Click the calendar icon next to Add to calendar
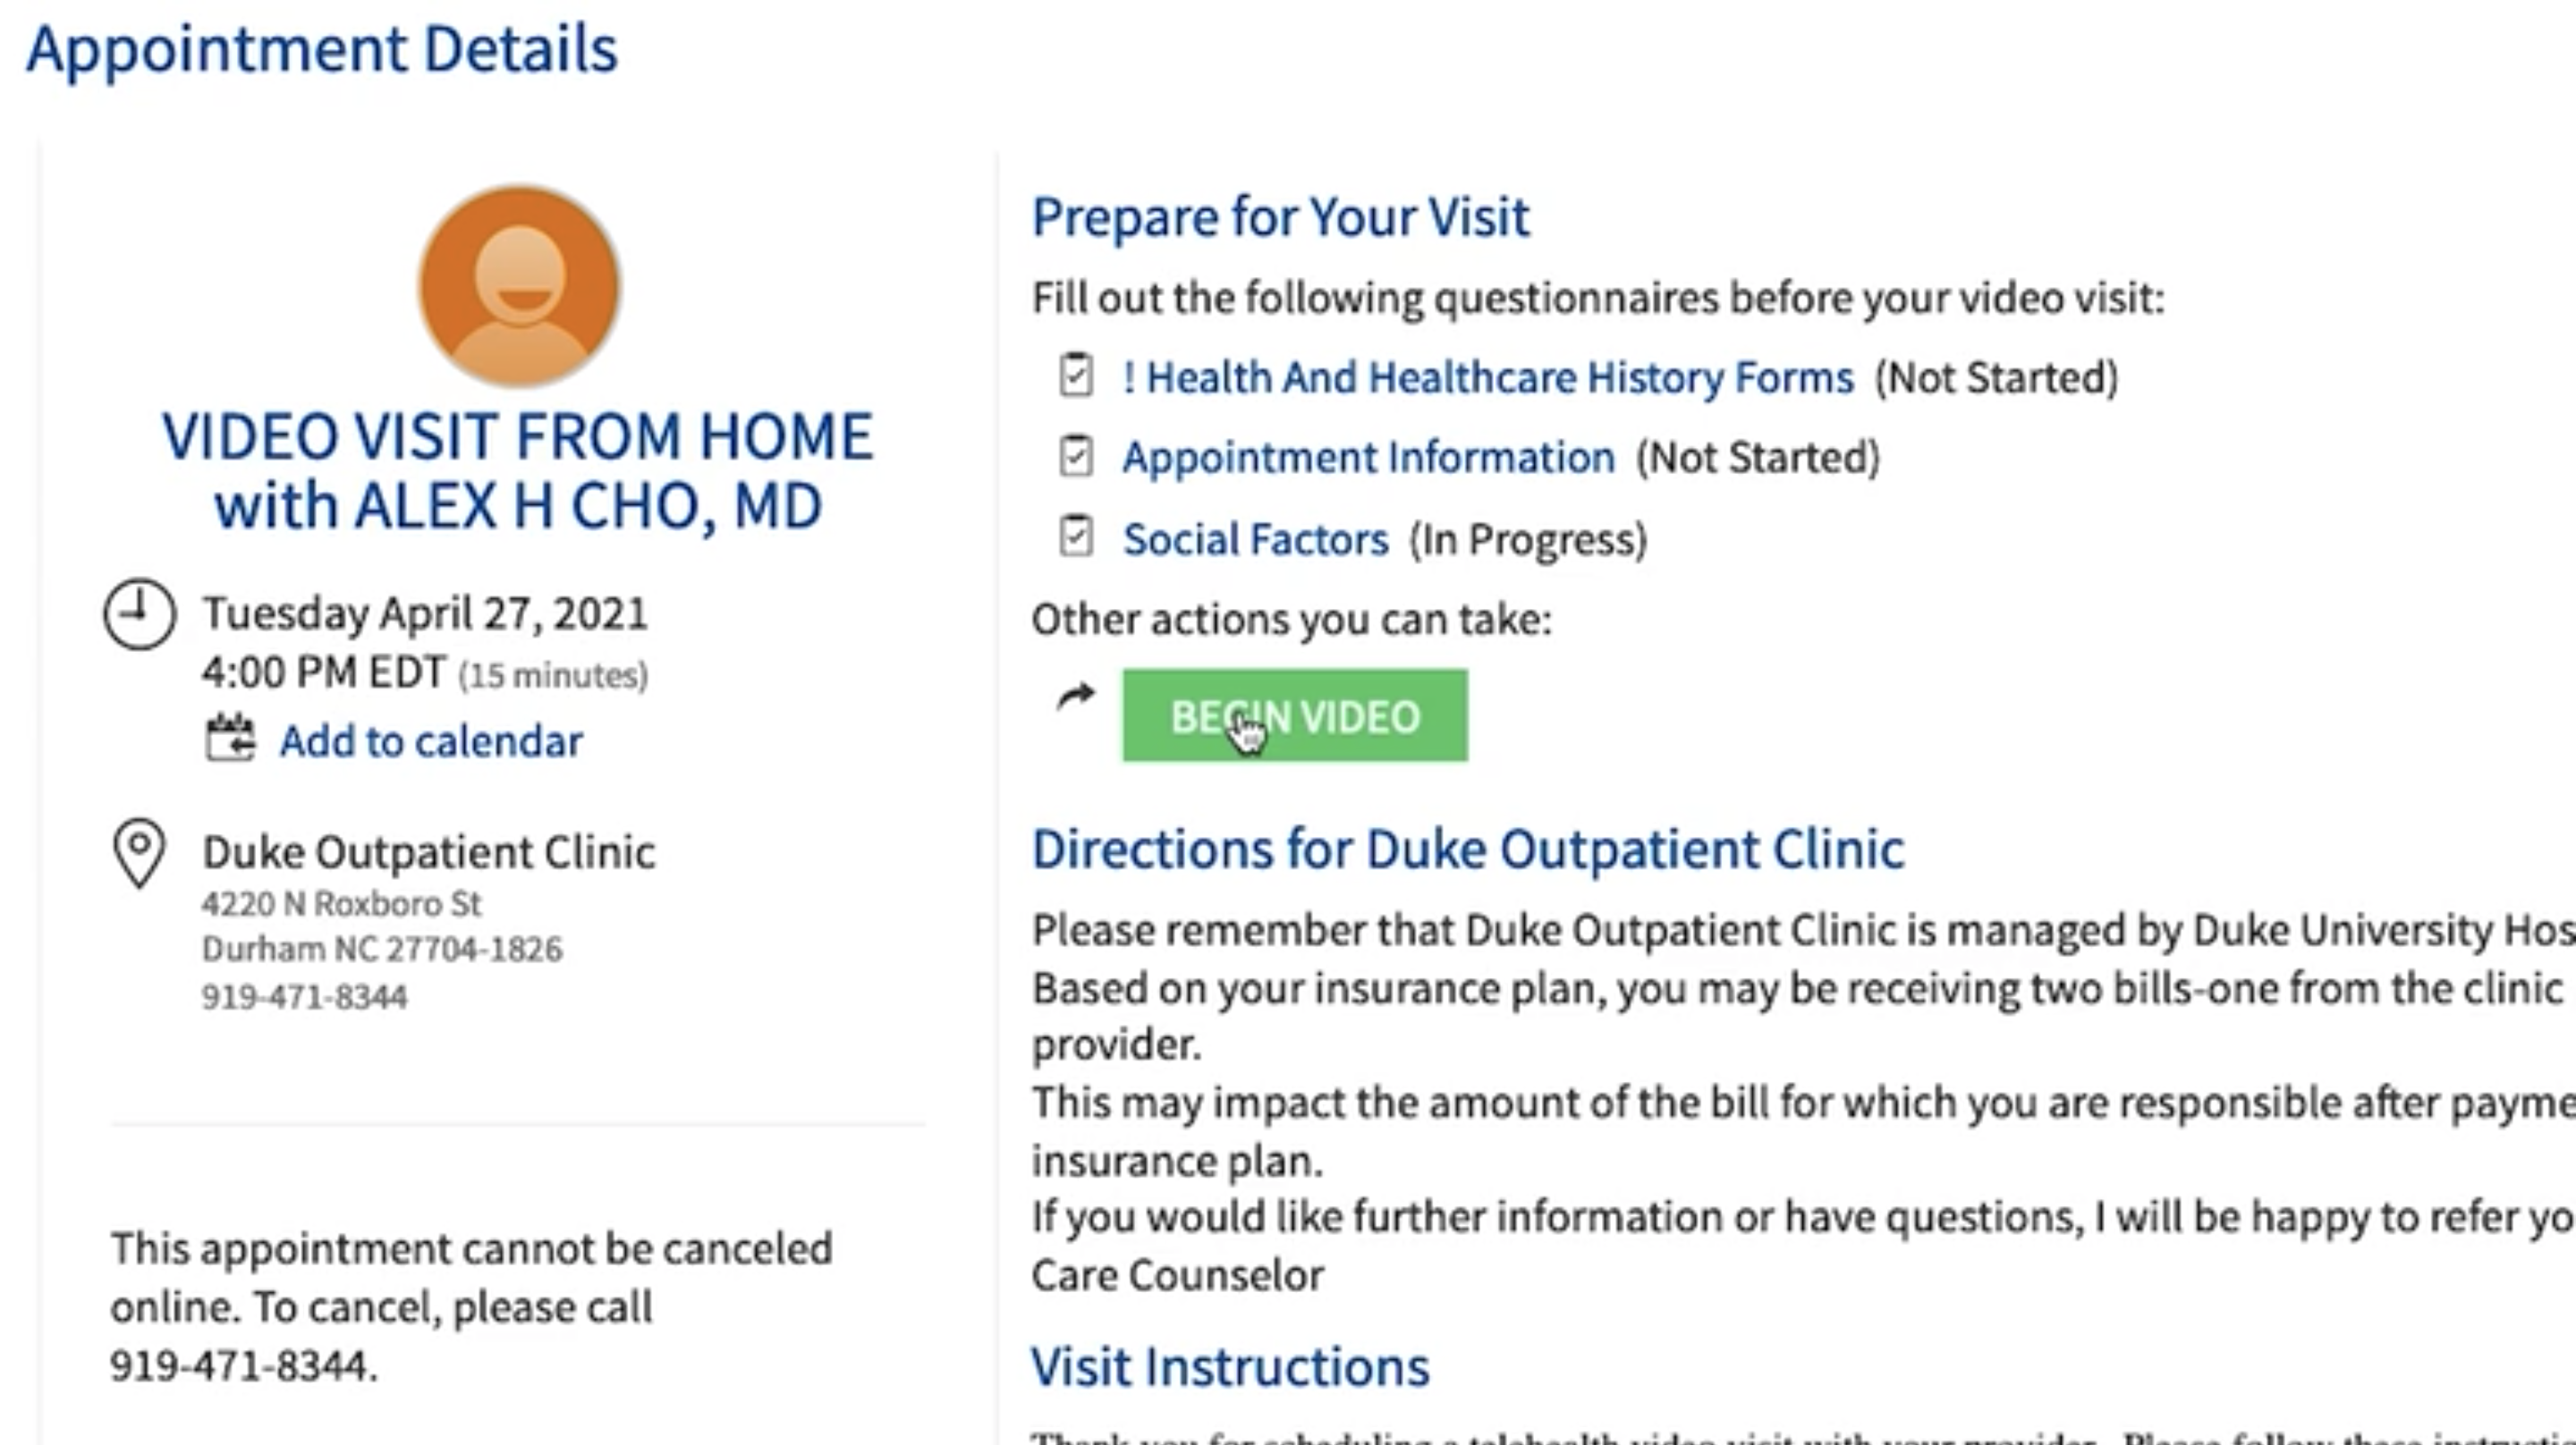 point(233,741)
